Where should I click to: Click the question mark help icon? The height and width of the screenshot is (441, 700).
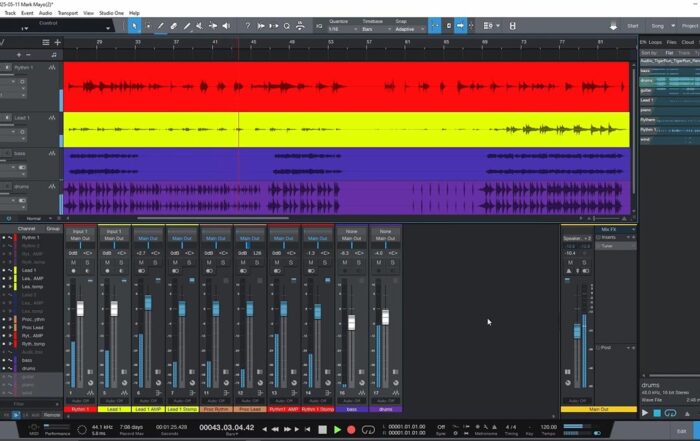point(248,26)
